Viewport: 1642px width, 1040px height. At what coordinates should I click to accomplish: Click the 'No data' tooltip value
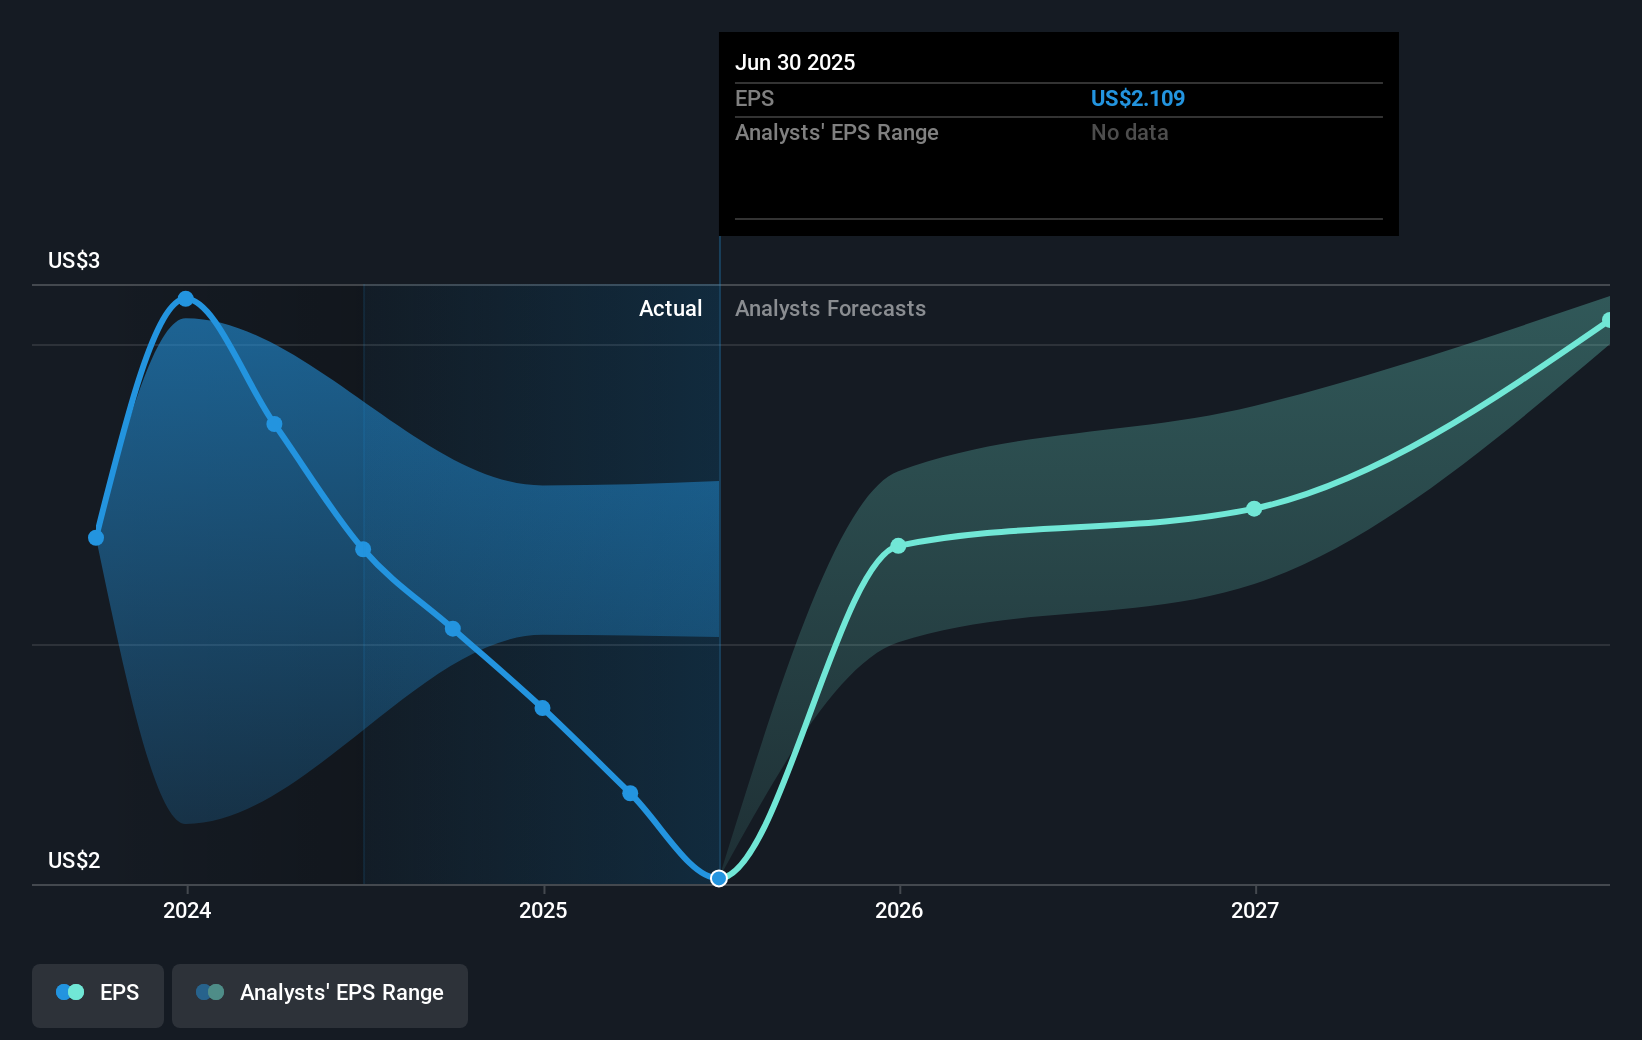1130,133
